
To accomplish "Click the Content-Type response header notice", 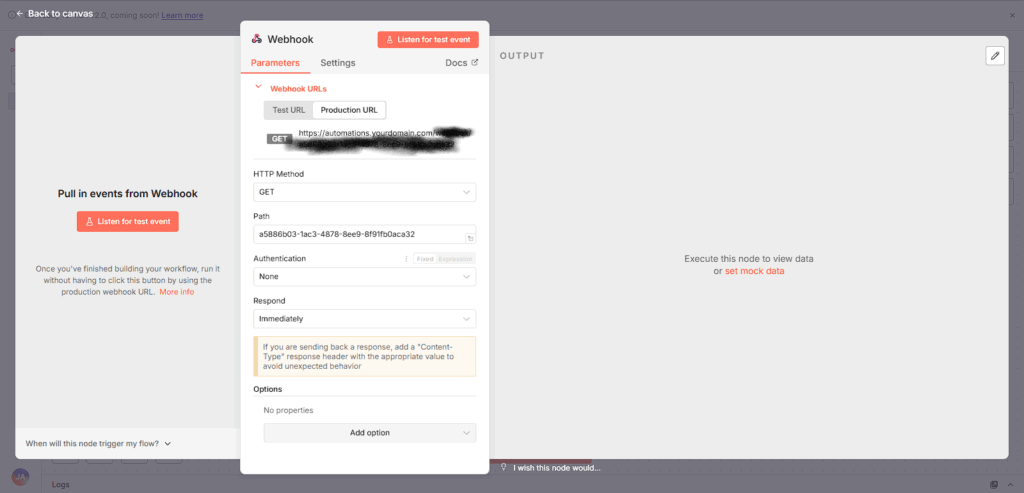I will (x=364, y=357).
